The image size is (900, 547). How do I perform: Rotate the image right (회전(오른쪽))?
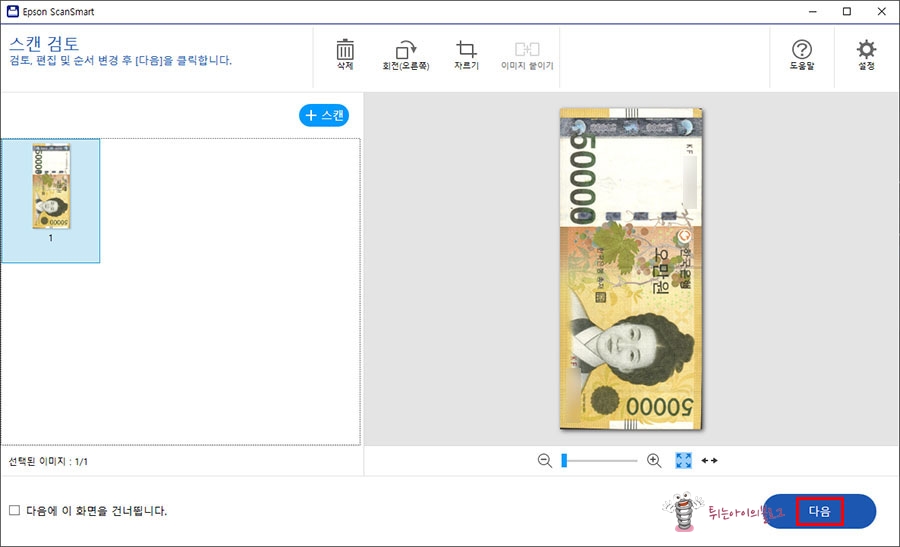406,55
